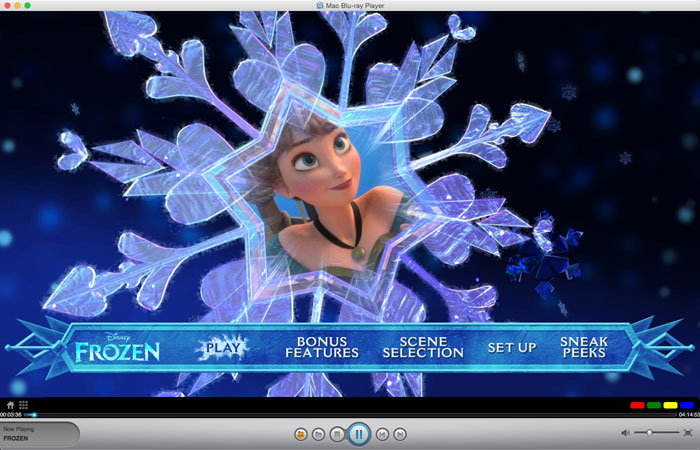Select PLAY in the Frozen menu
Screen dimensions: 700x450
[x=223, y=347]
